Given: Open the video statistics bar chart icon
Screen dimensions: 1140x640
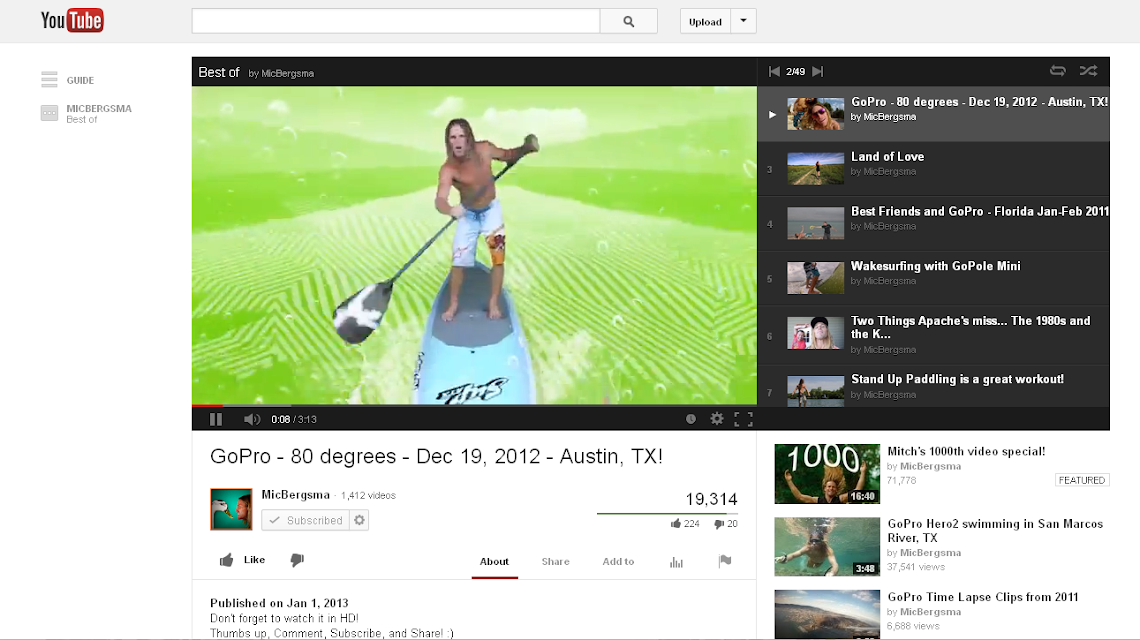Looking at the screenshot, I should (676, 561).
